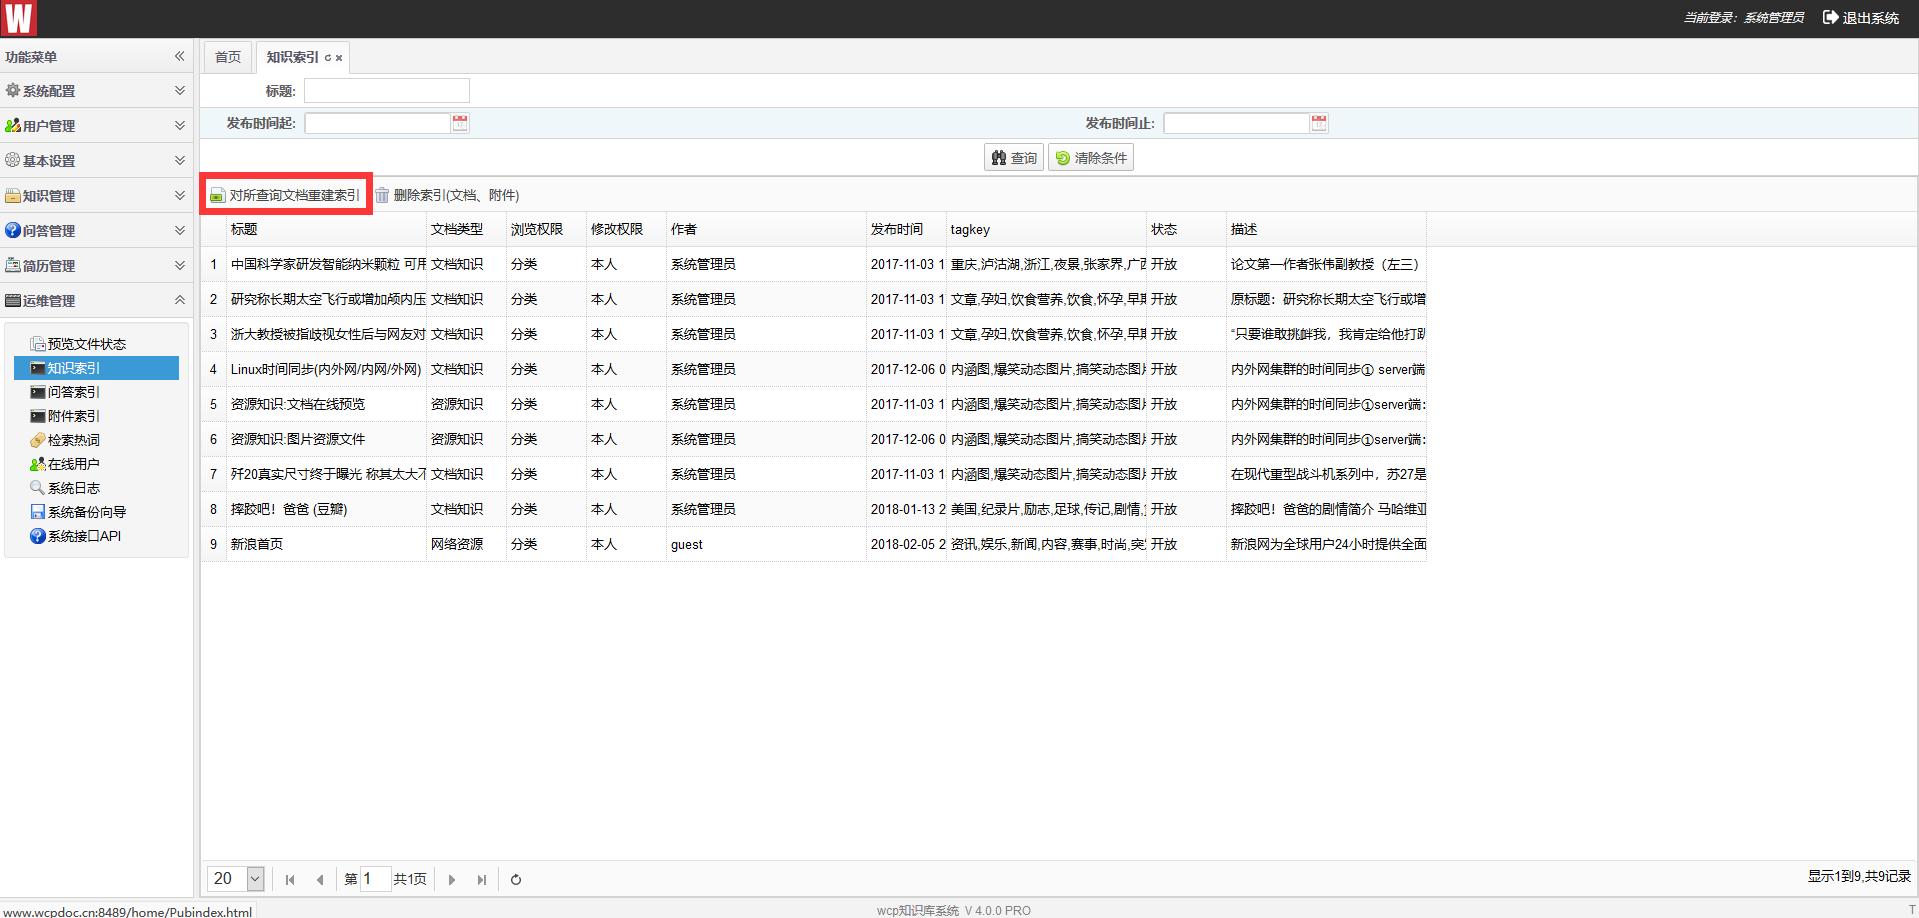The height and width of the screenshot is (918, 1919).
Task: Go to next page in pager
Action: pyautogui.click(x=452, y=880)
